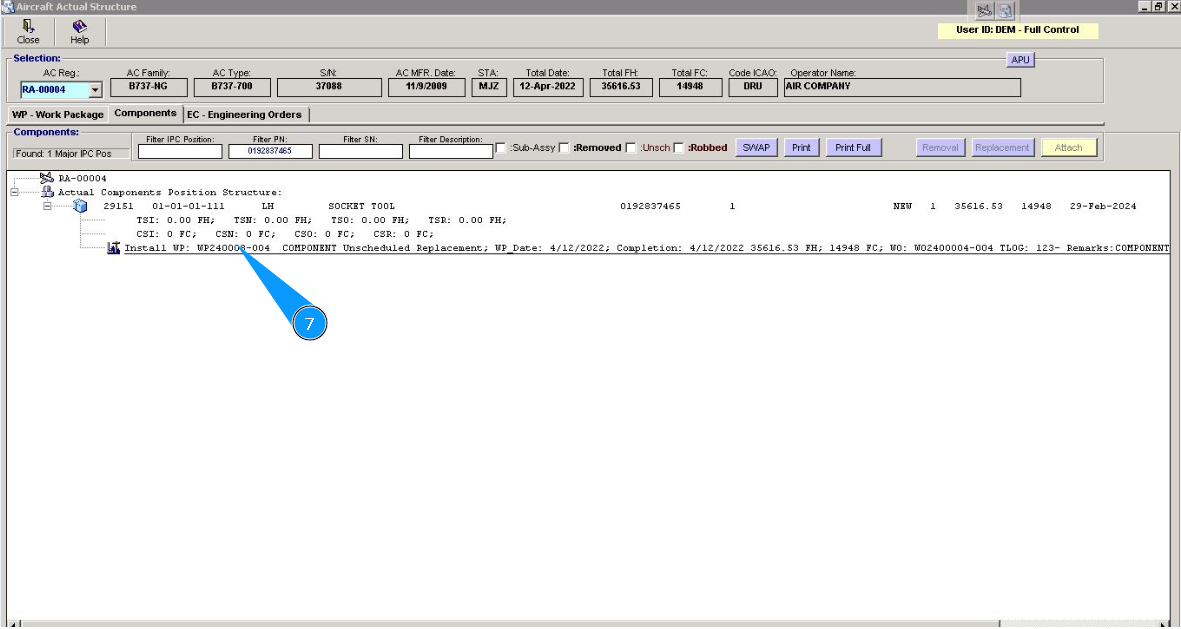
Task: Click the Filter IPC Position field
Action: 180,151
